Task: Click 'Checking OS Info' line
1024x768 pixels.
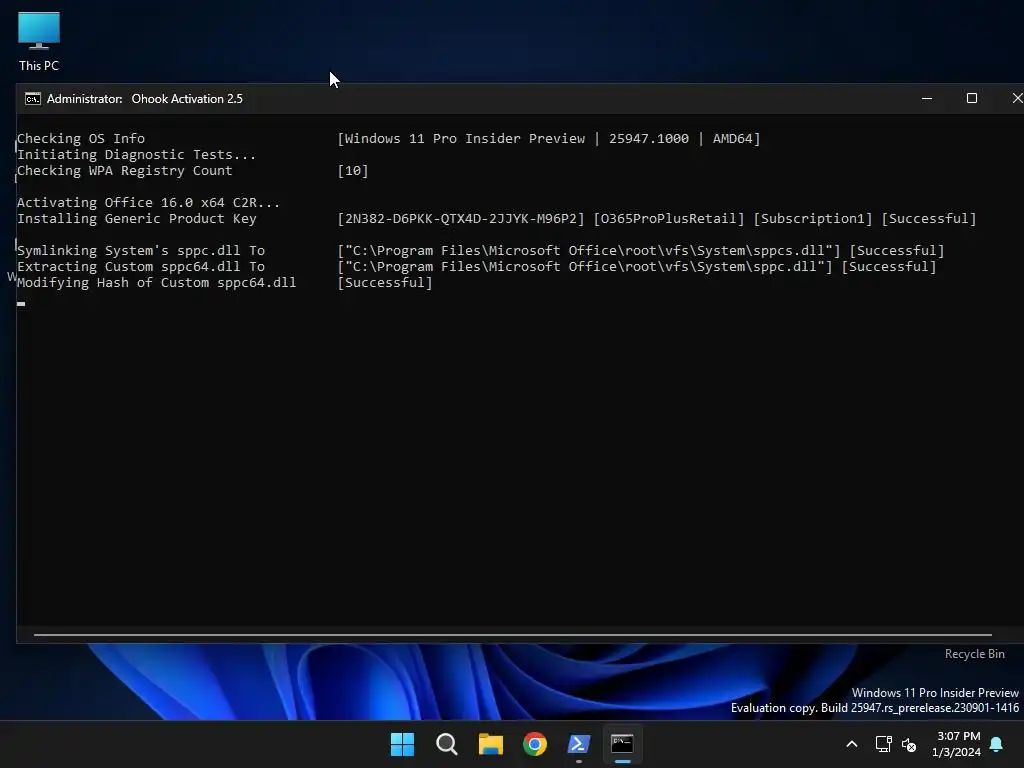Action: click(x=81, y=138)
